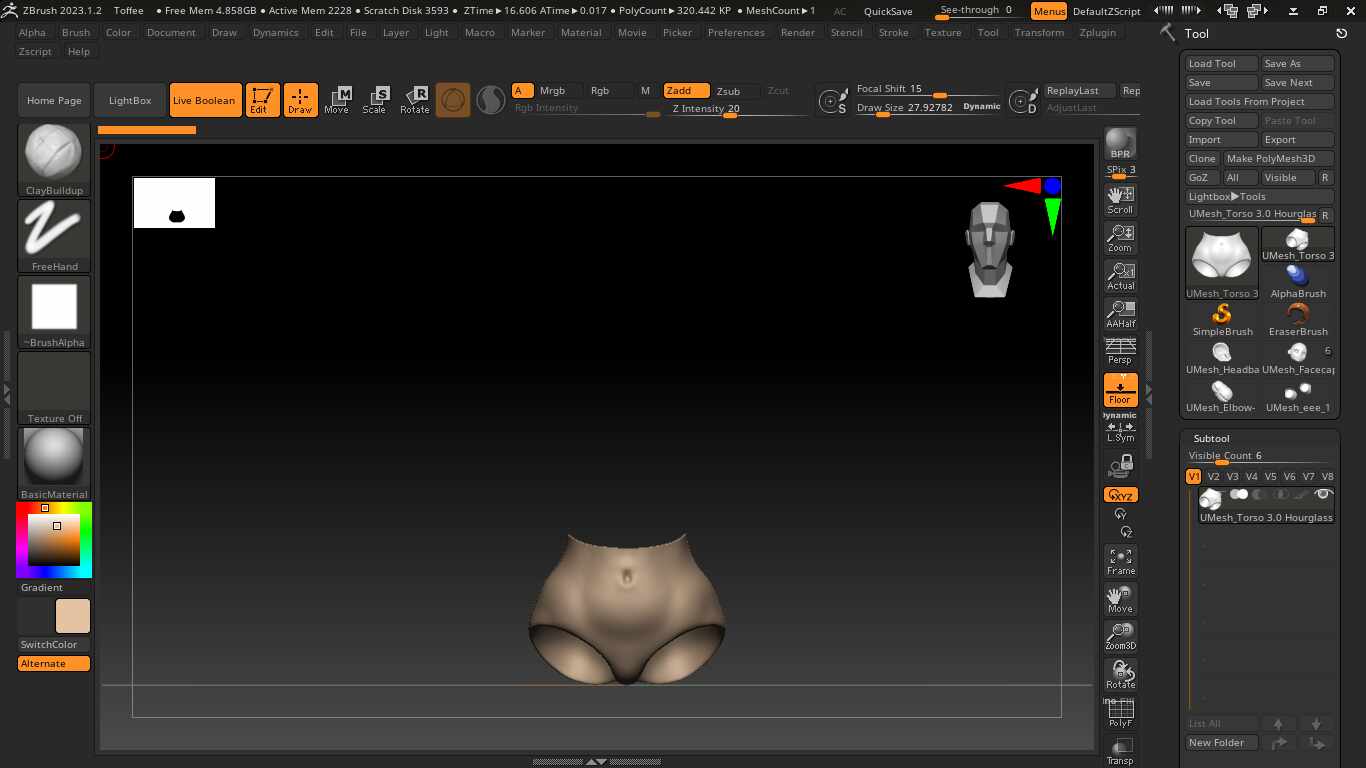Image resolution: width=1366 pixels, height=768 pixels.
Task: Select the Move transform tool
Action: point(337,100)
